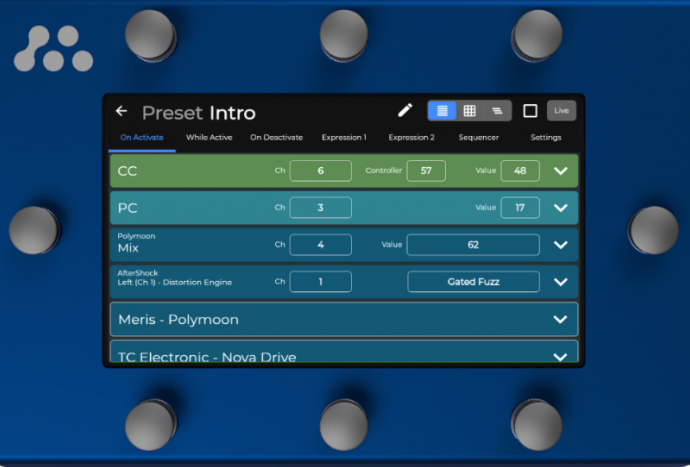This screenshot has height=467, width=690.
Task: Switch to Expression 1 tab
Action: 344,137
